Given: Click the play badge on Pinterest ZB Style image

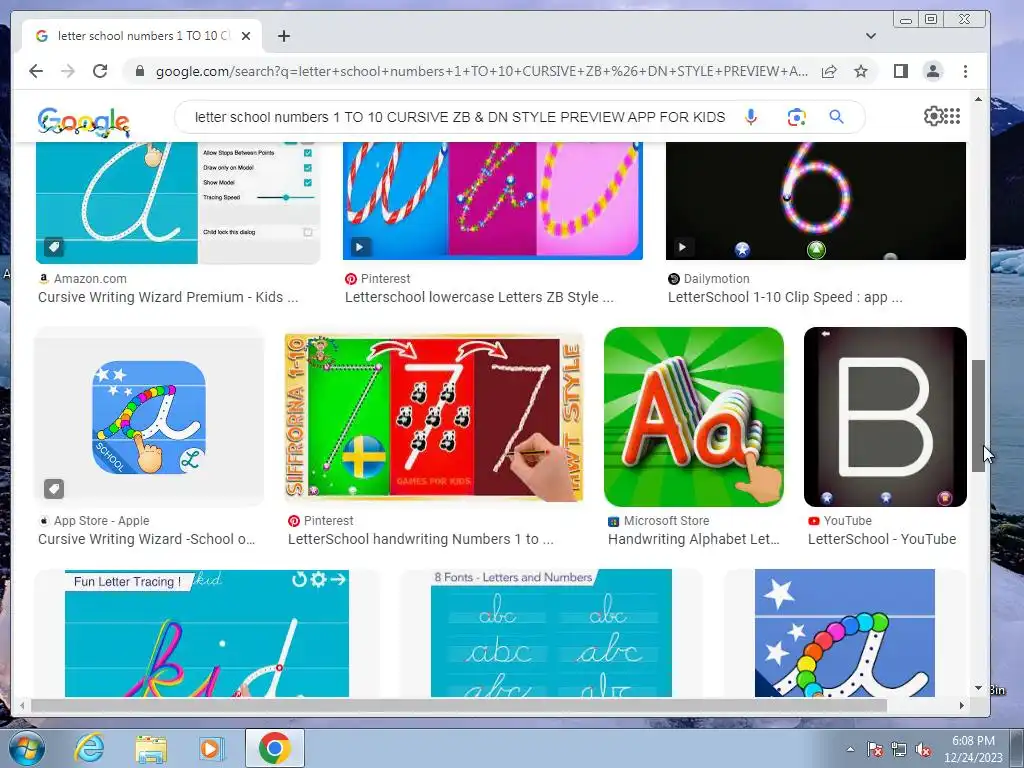Looking at the screenshot, I should point(359,248).
